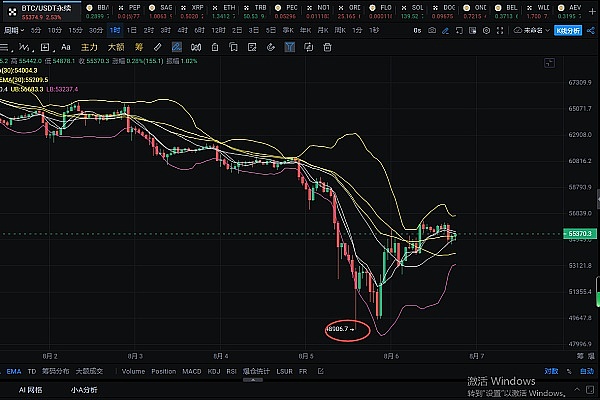Toggle the 主力 main force indicator

coord(89,47)
